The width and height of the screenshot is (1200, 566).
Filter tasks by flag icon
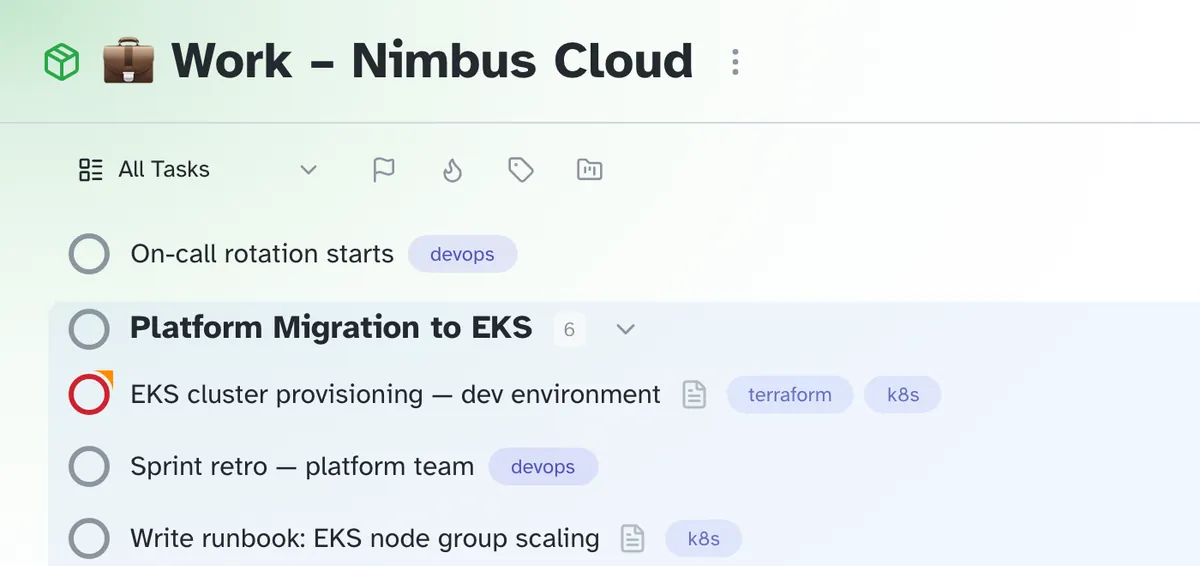click(x=384, y=170)
